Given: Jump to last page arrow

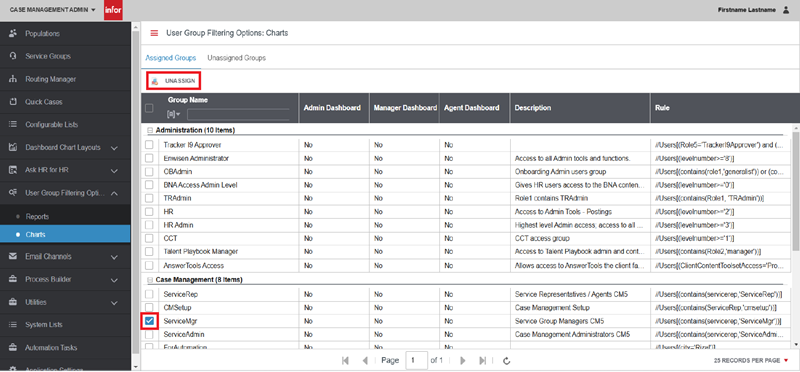Looking at the screenshot, I should click(x=483, y=361).
